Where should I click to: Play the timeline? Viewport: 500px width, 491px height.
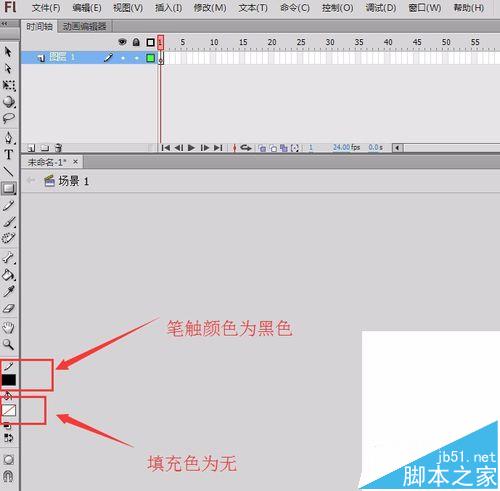point(191,147)
